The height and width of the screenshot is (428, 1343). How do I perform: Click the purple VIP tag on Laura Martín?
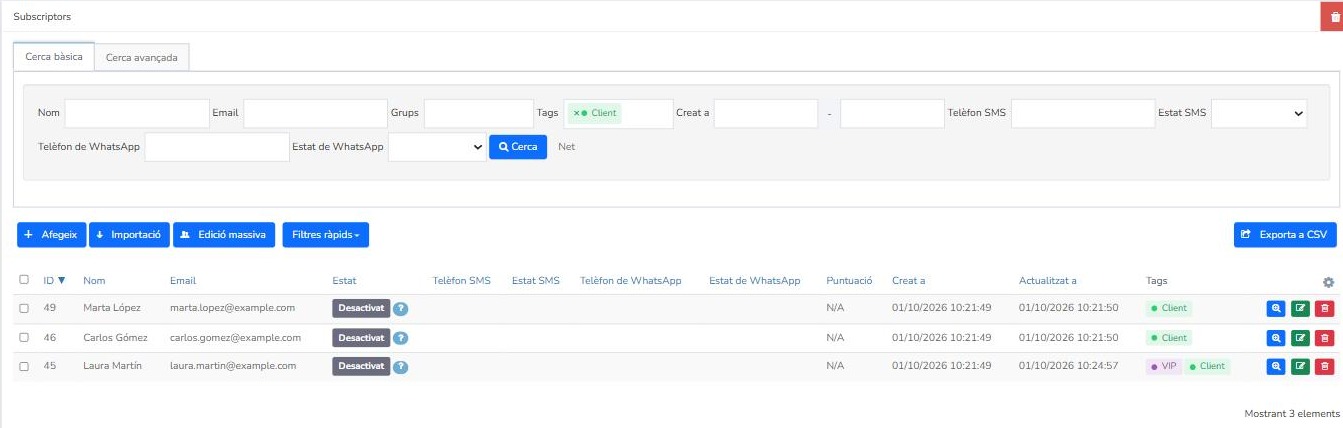1164,367
